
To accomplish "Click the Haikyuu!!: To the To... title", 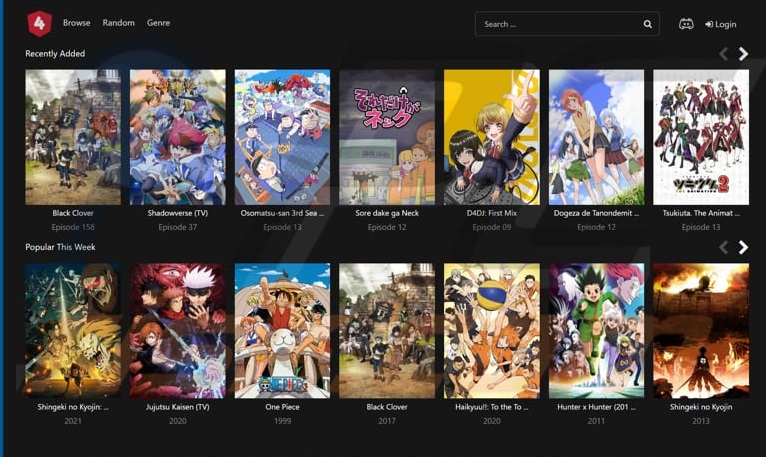I will (x=492, y=407).
